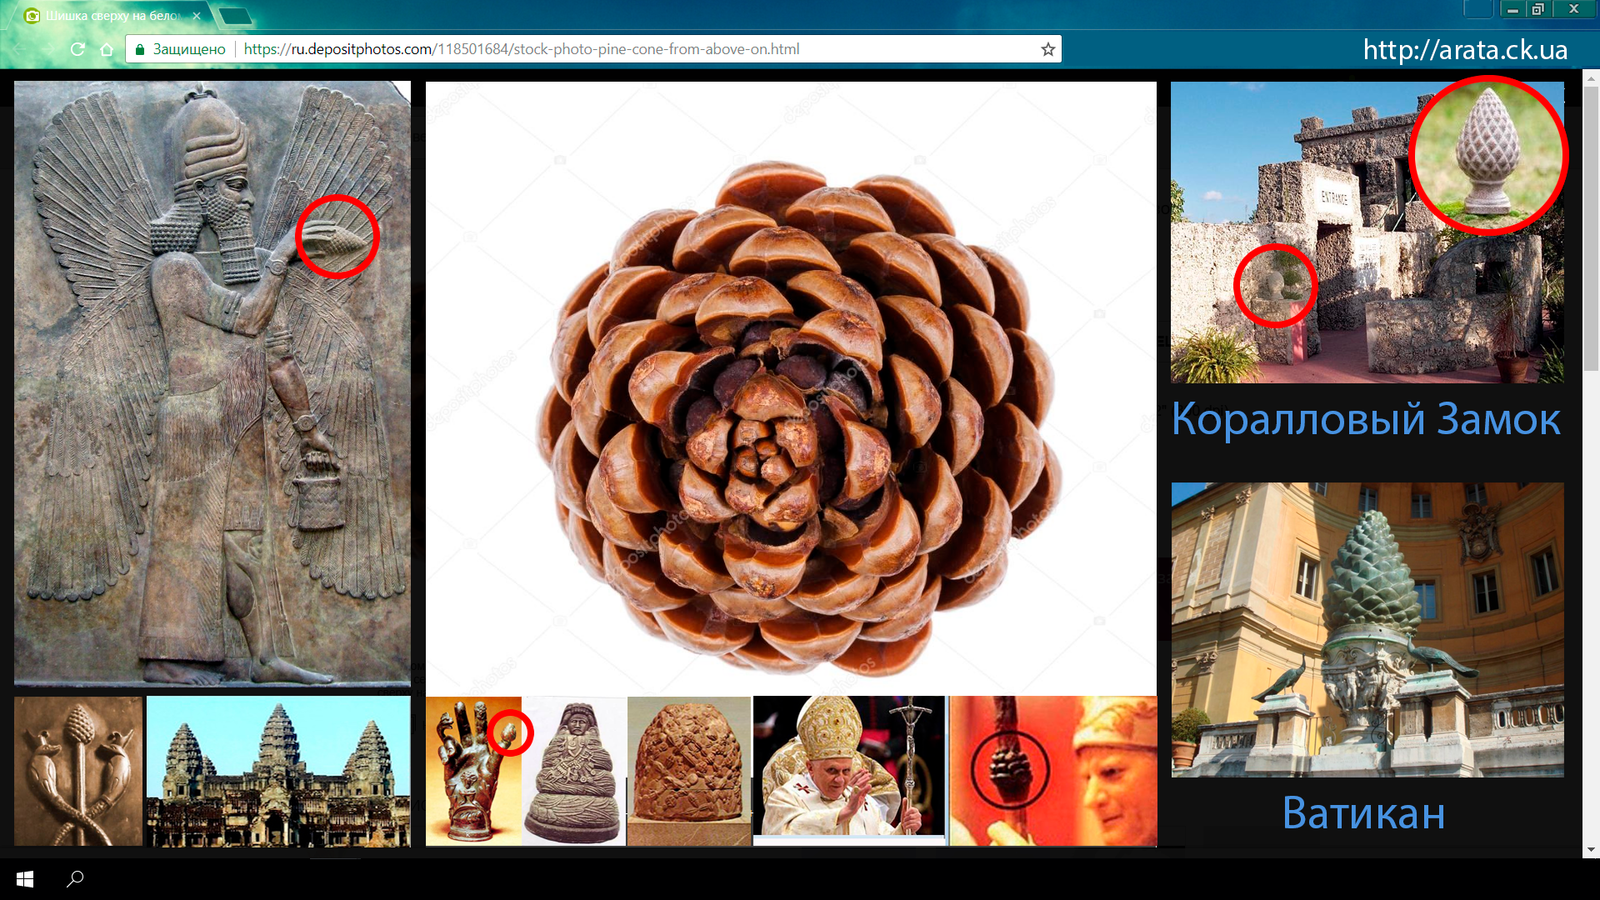
Task: Click the Vatican bronze pine cone photo
Action: (1367, 630)
